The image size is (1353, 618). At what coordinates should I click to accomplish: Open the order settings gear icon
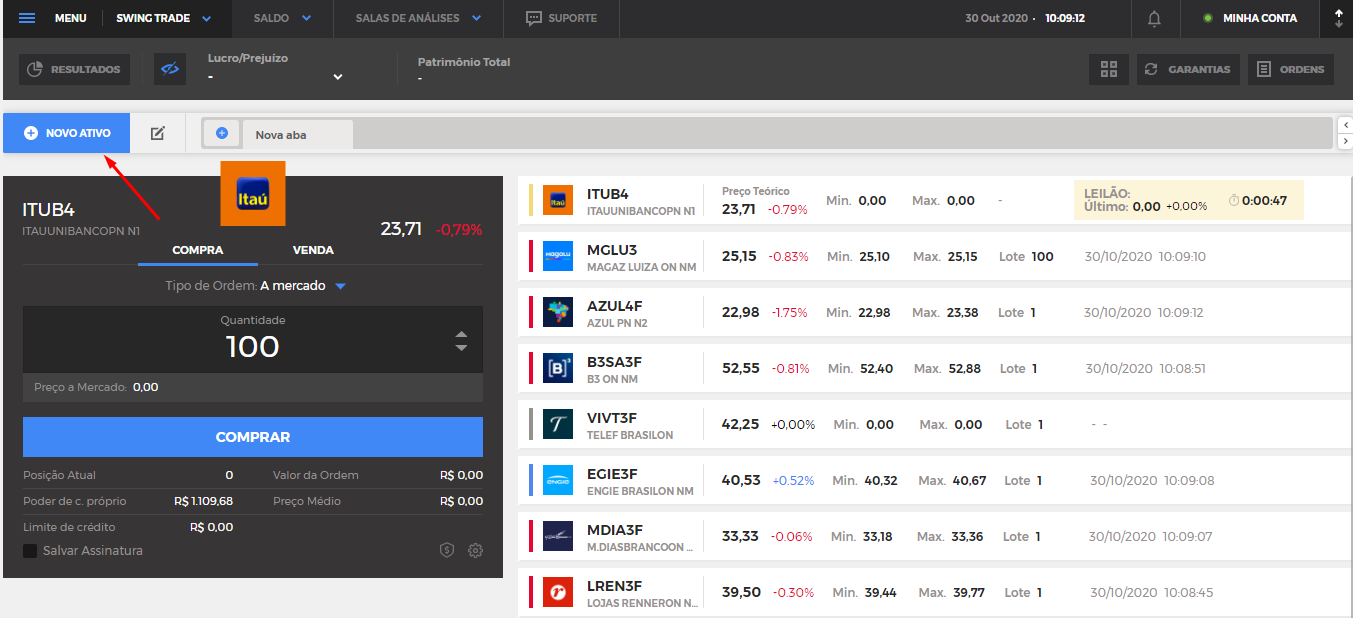[475, 550]
